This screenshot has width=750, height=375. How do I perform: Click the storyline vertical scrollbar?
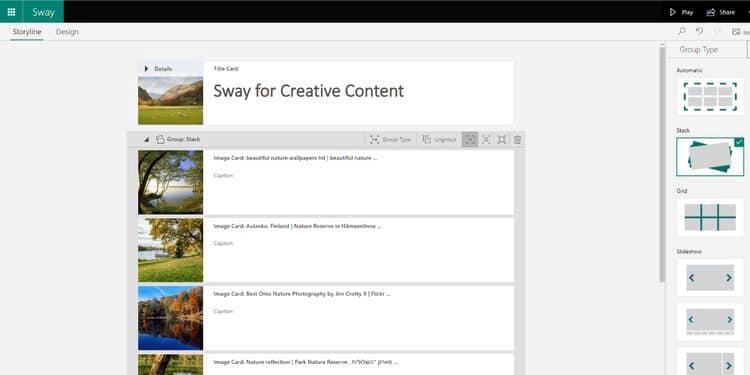[662, 166]
